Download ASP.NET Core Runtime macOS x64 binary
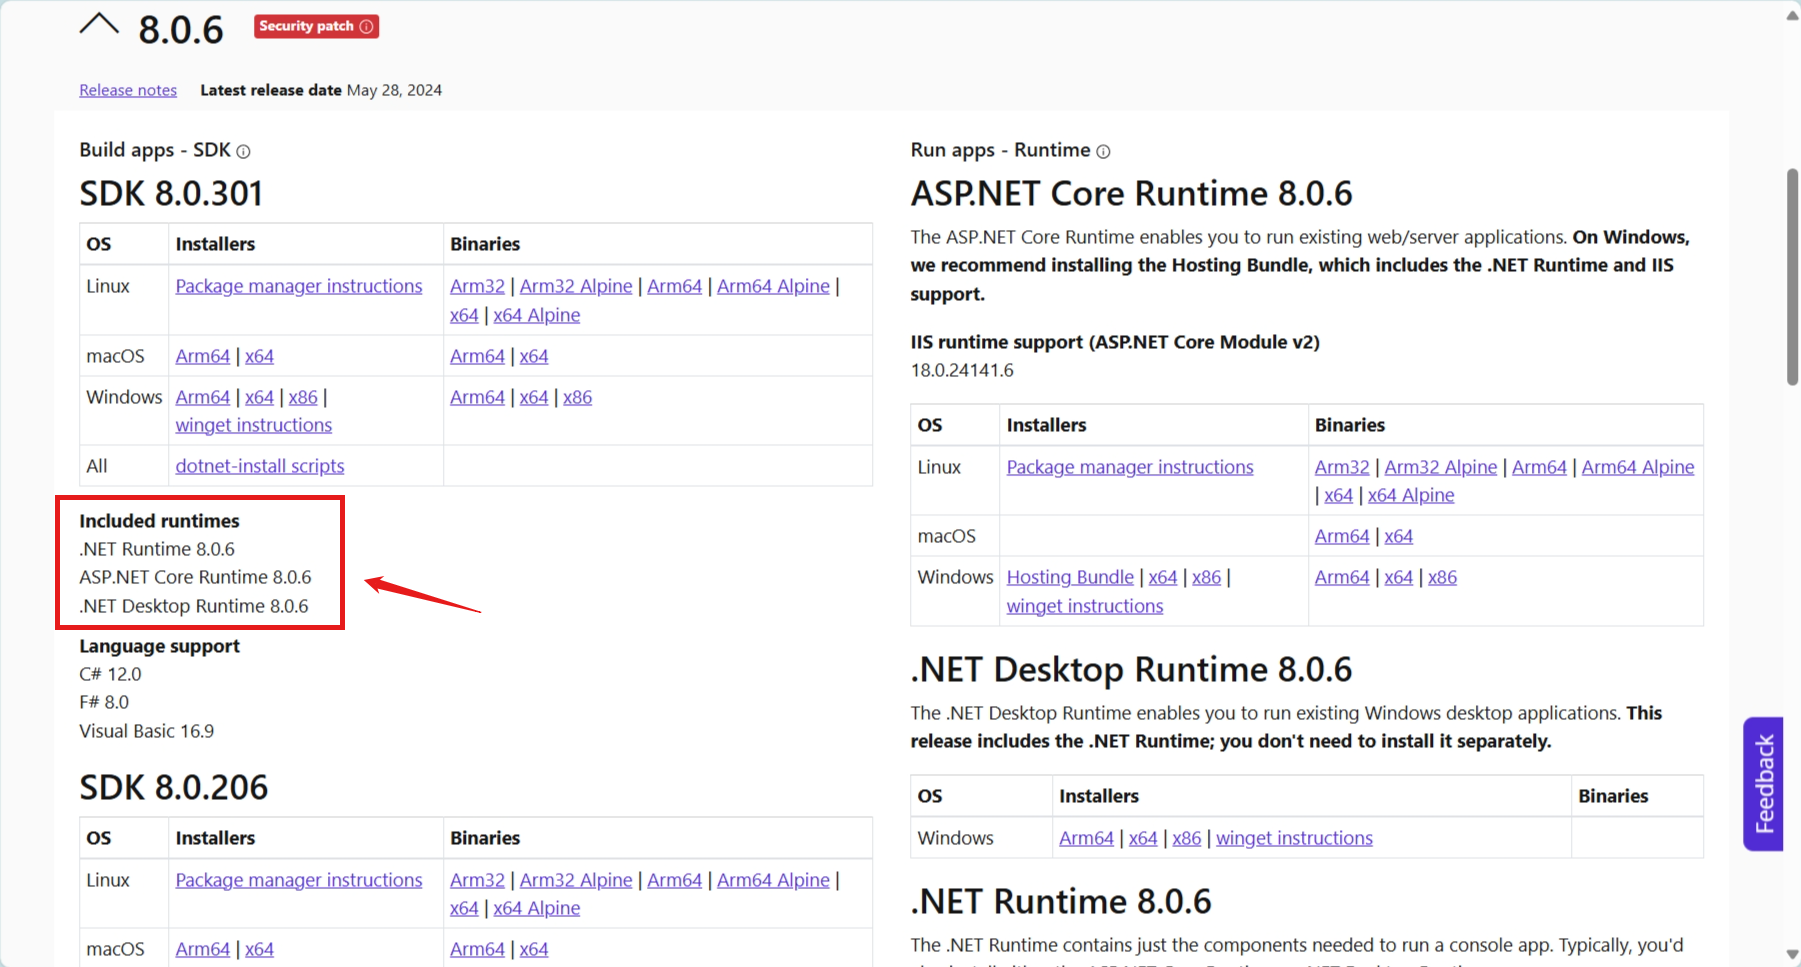 tap(1399, 536)
